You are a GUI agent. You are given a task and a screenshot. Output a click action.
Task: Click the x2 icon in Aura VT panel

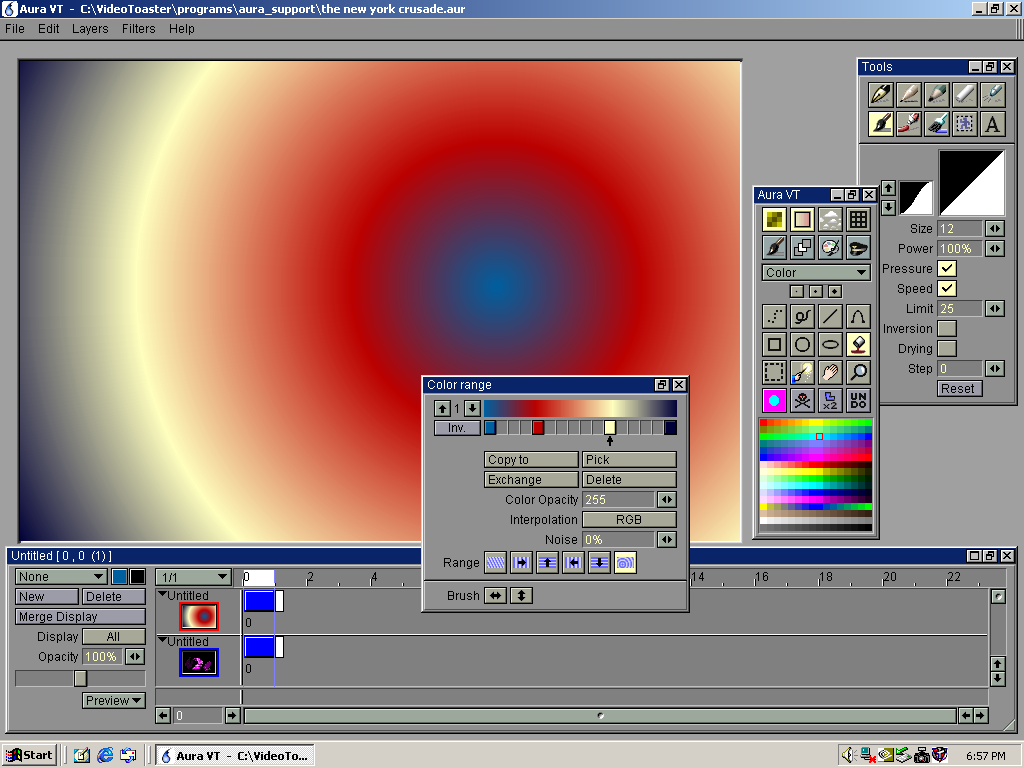point(830,400)
